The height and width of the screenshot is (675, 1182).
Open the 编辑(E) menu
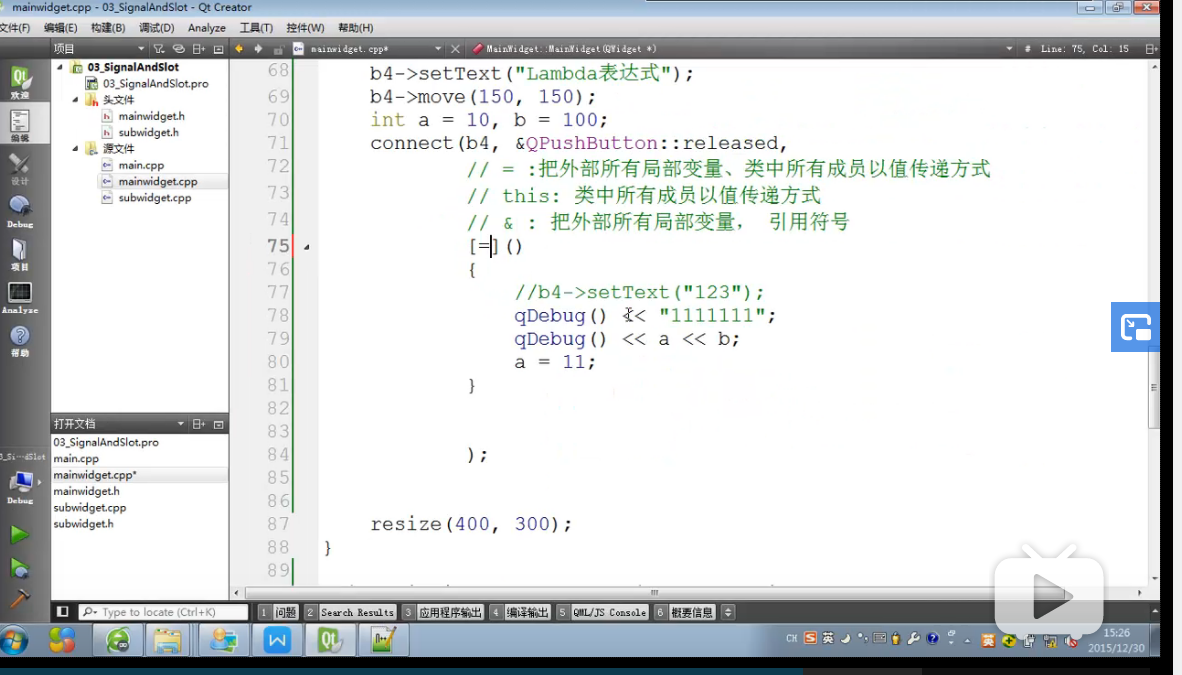[60, 27]
